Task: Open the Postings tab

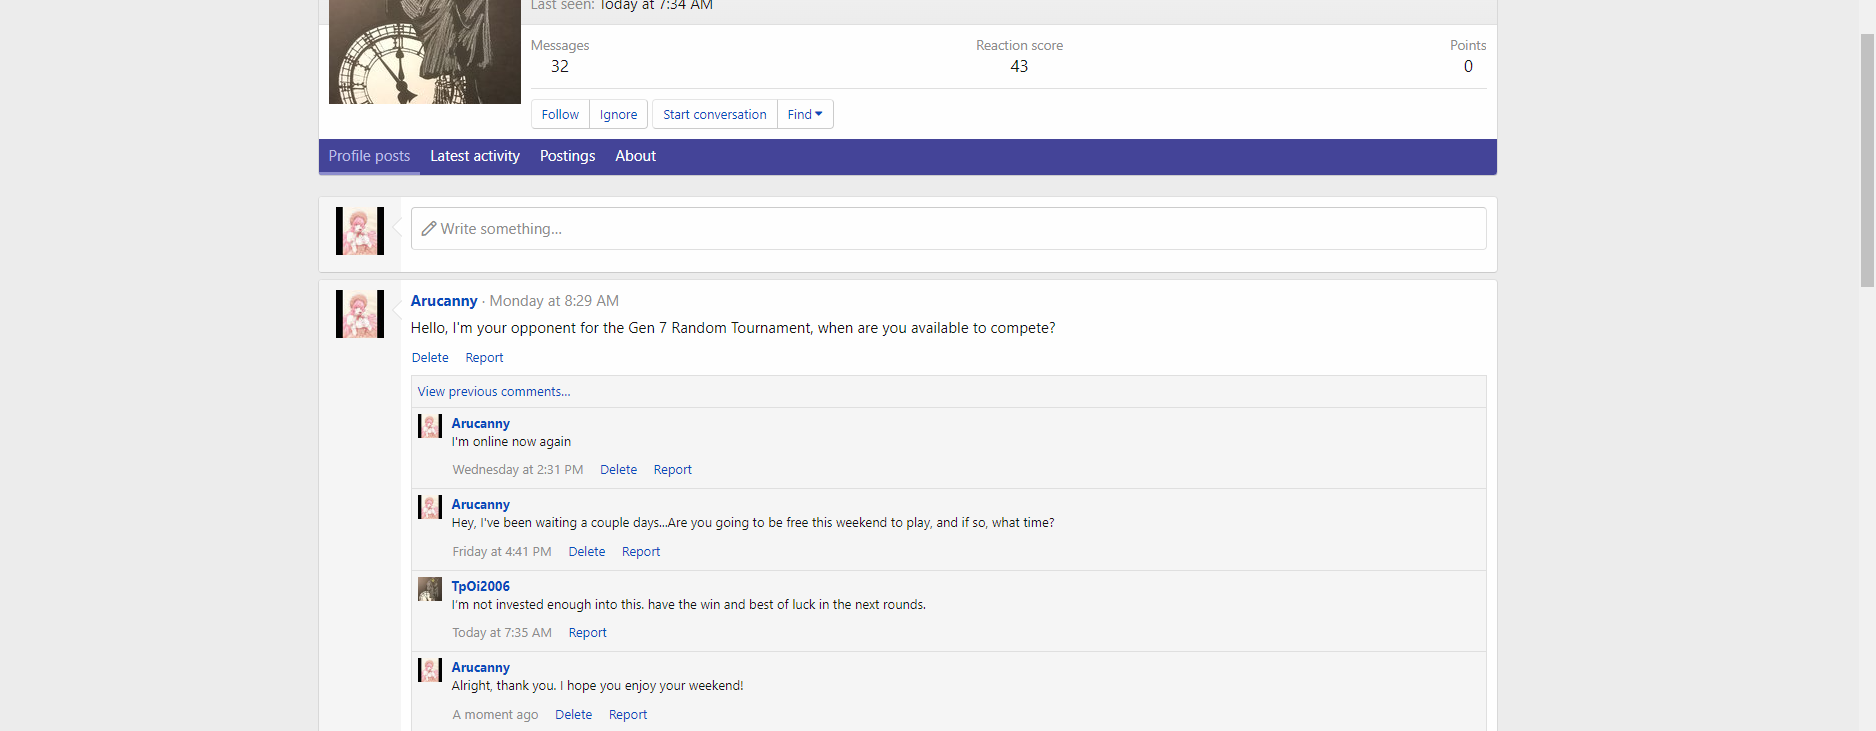Action: click(567, 156)
